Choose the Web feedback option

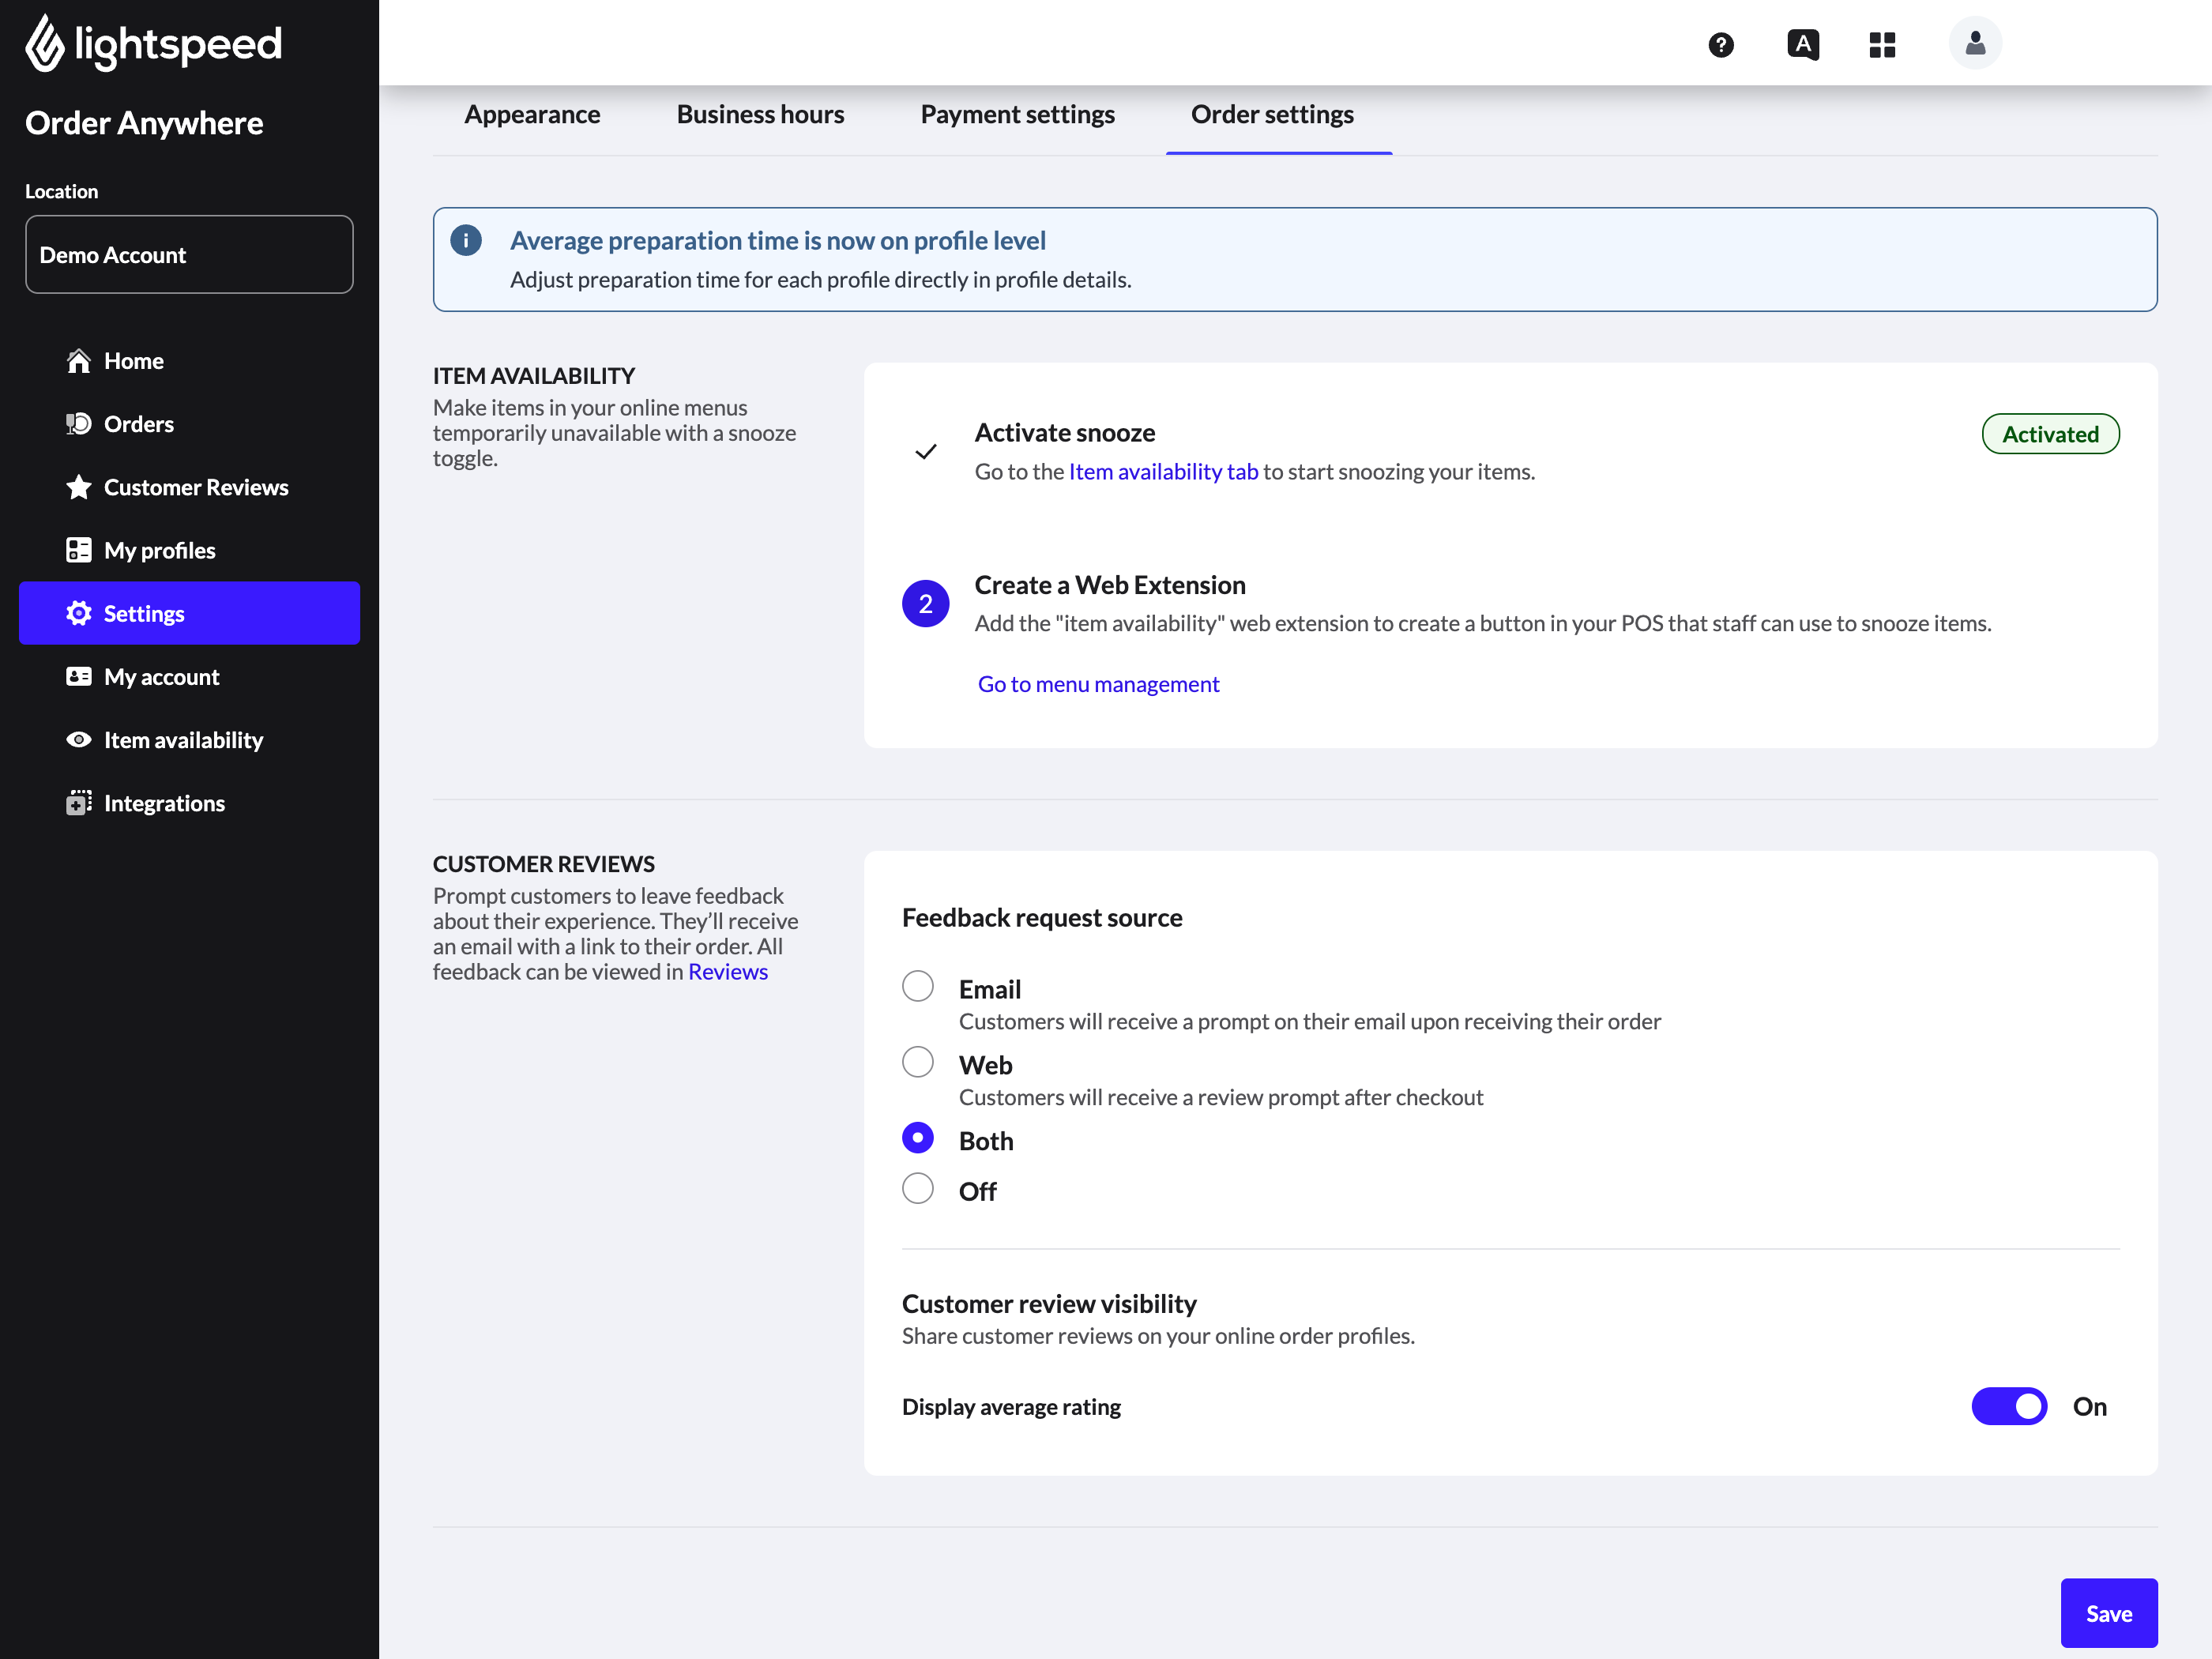pyautogui.click(x=918, y=1062)
